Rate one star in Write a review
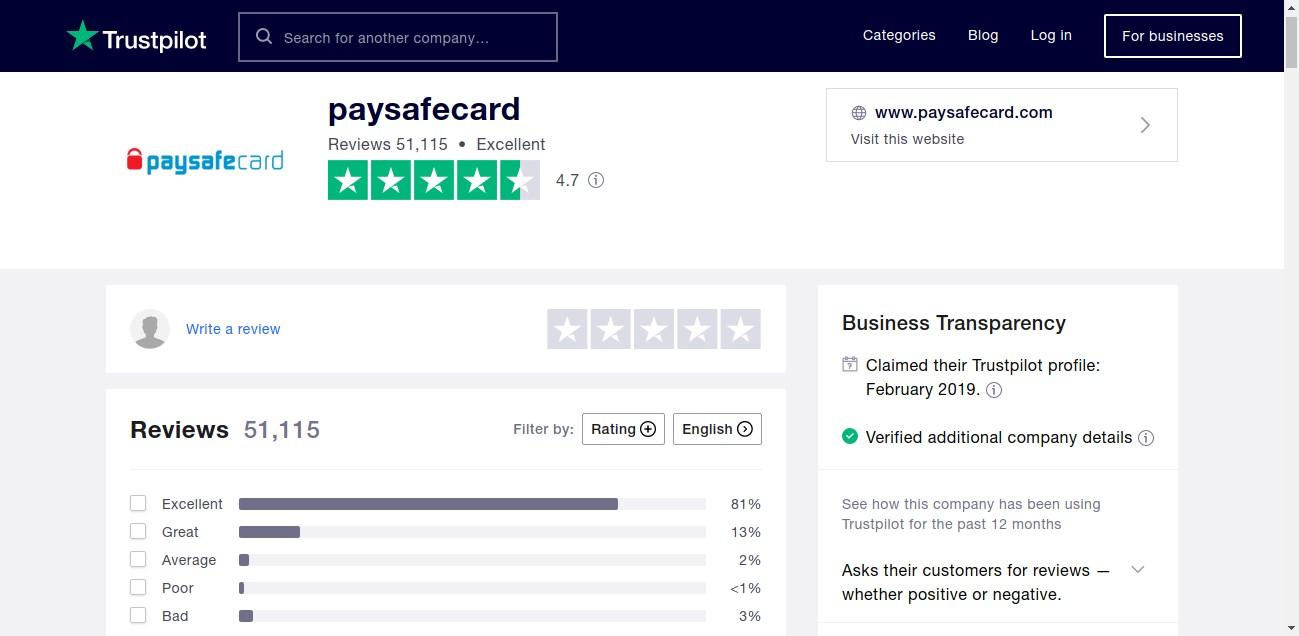Viewport: 1299px width, 636px height. click(x=567, y=329)
